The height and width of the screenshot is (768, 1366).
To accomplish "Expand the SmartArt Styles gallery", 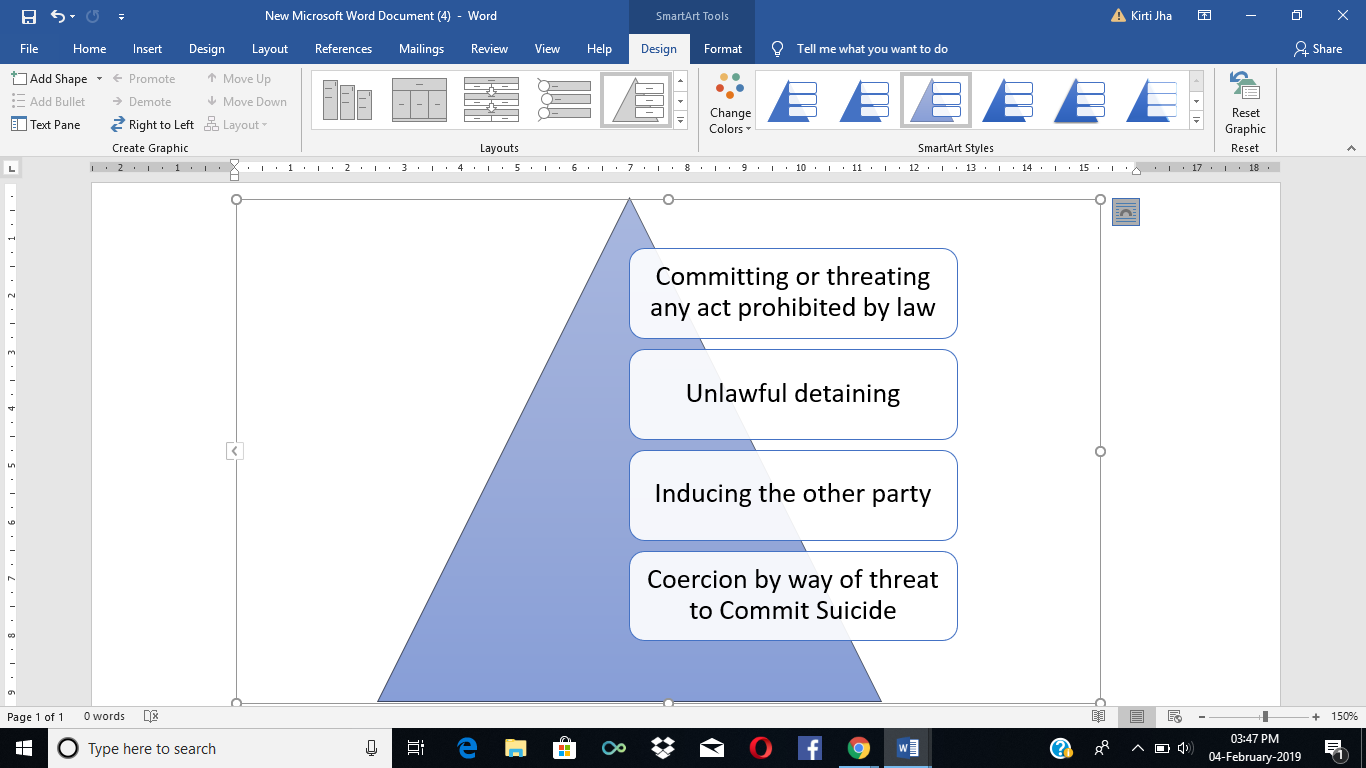I will pyautogui.click(x=1197, y=121).
